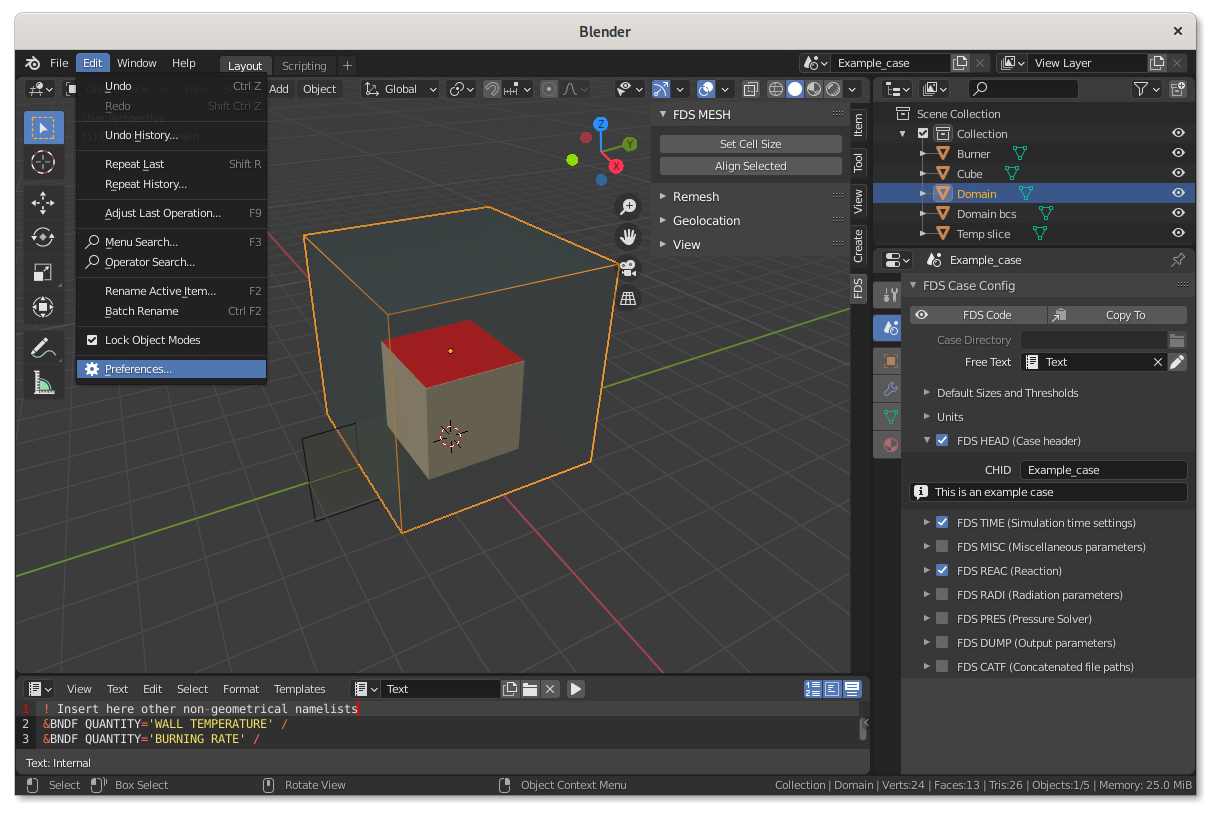Image resolution: width=1215 pixels, height=814 pixels.
Task: Select Undo History... in Edit menu
Action: [172, 135]
